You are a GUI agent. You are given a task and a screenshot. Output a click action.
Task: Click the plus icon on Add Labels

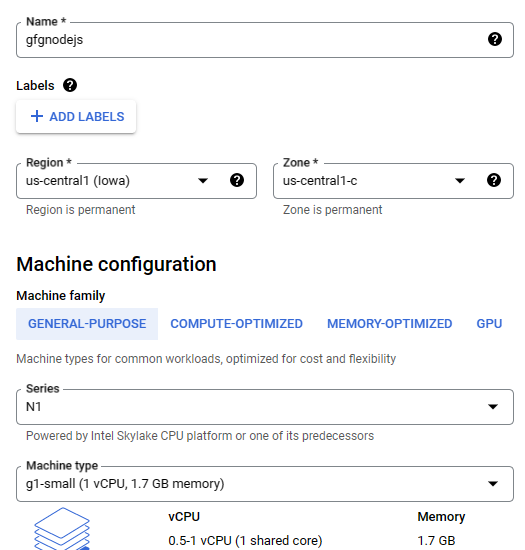point(37,116)
